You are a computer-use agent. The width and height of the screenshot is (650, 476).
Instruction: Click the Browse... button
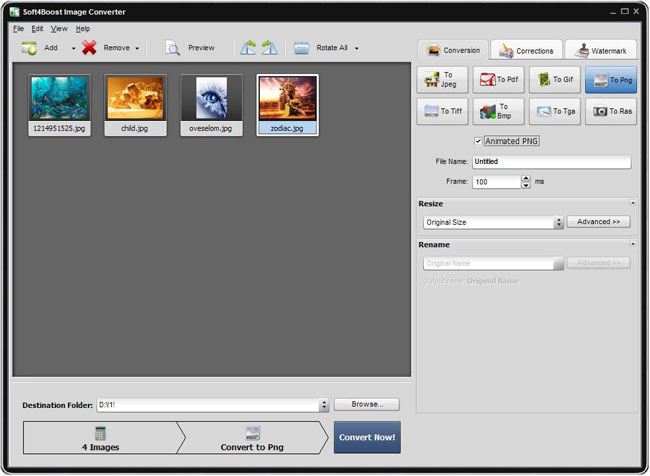367,404
